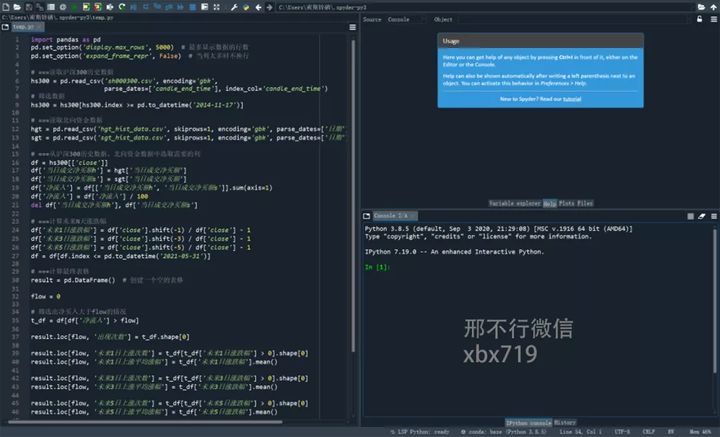Re-run the last script
The image size is (720, 437).
click(x=122, y=7)
